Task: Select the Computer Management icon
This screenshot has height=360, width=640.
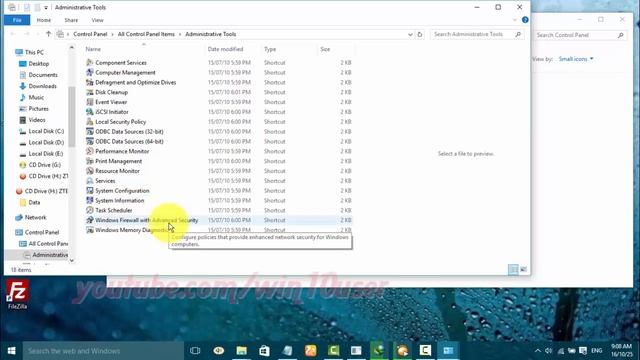Action: (x=90, y=72)
